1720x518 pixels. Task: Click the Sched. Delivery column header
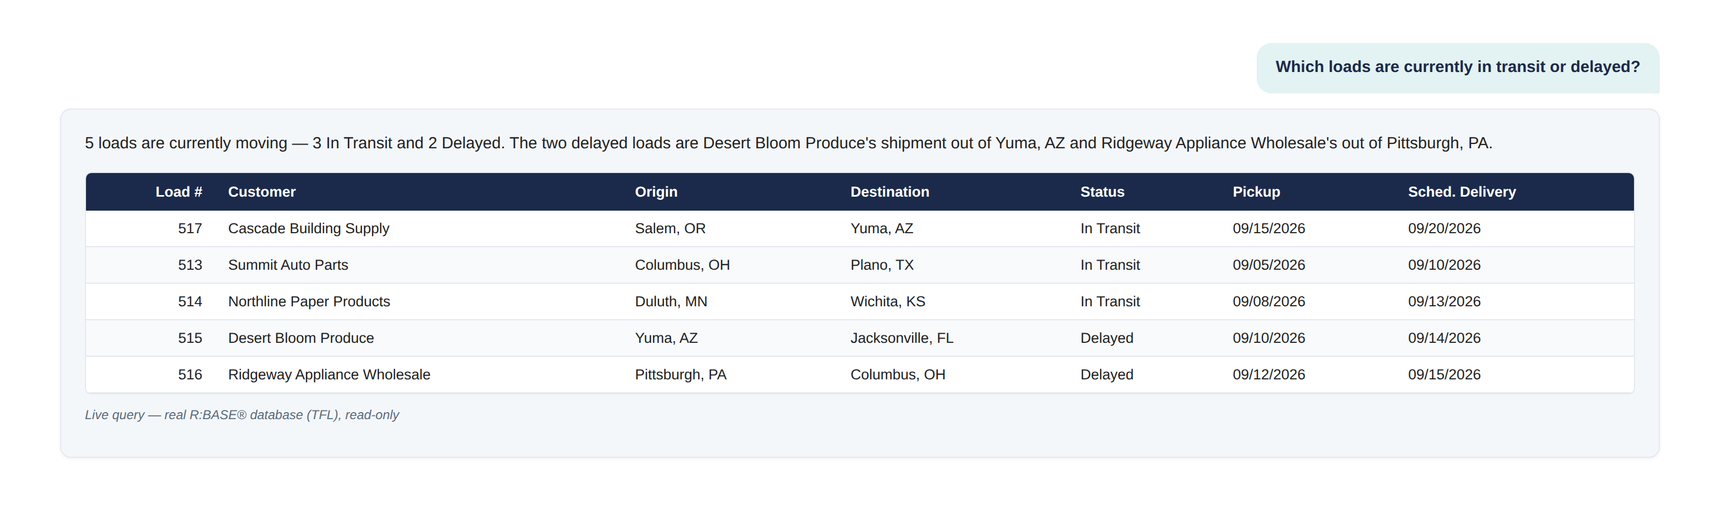pyautogui.click(x=1462, y=192)
